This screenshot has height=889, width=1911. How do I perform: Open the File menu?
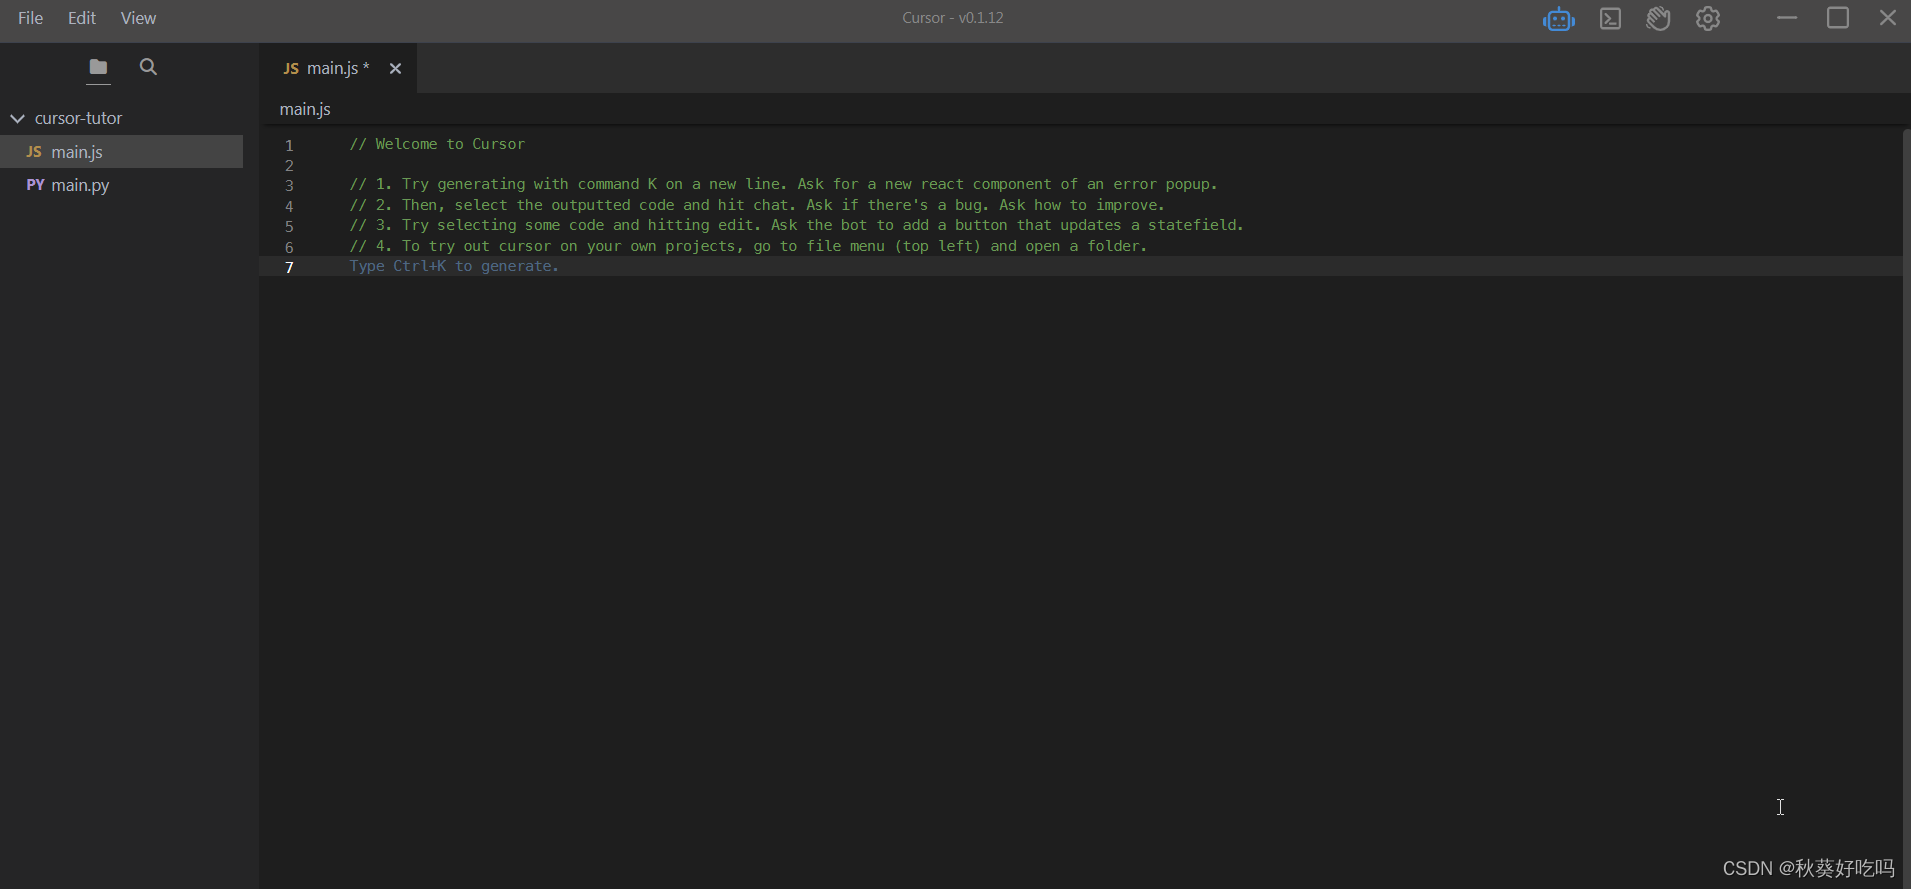click(30, 18)
